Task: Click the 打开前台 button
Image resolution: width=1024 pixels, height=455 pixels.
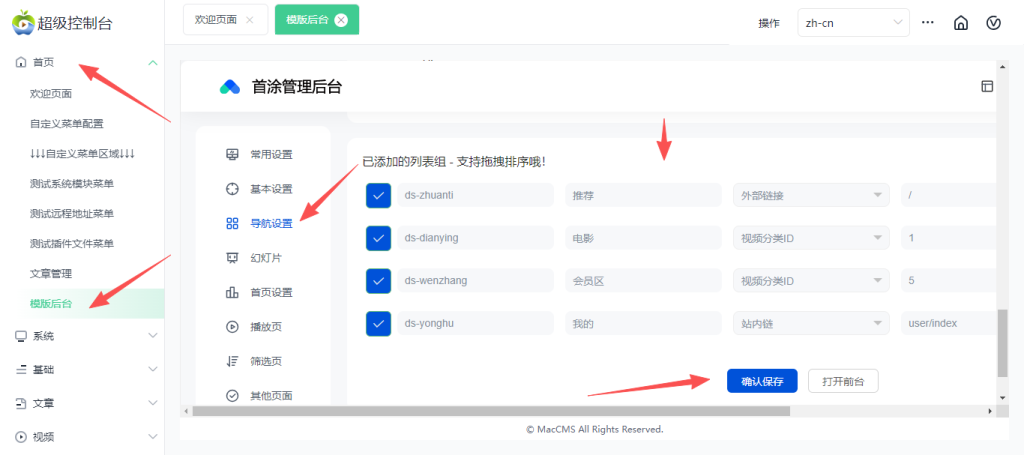Action: (843, 381)
